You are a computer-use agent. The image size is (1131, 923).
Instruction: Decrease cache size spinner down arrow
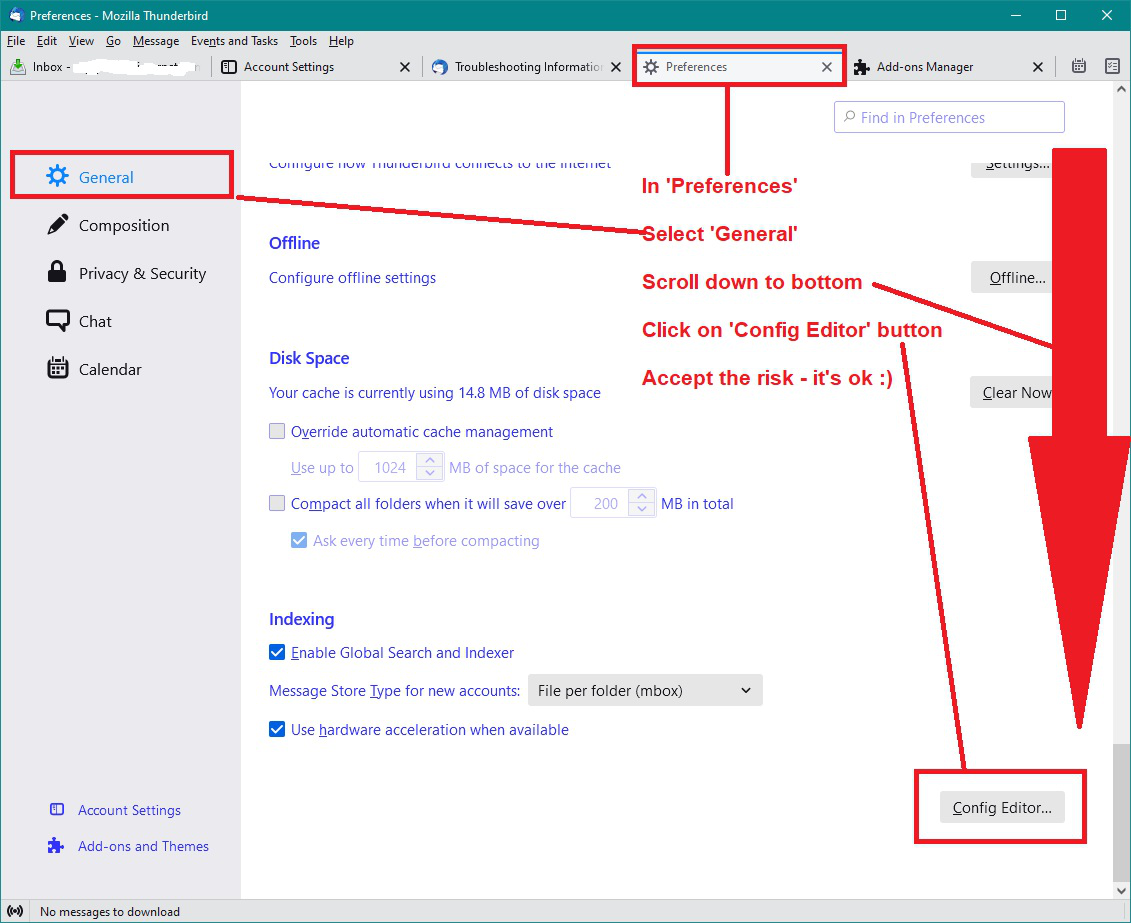tap(430, 474)
